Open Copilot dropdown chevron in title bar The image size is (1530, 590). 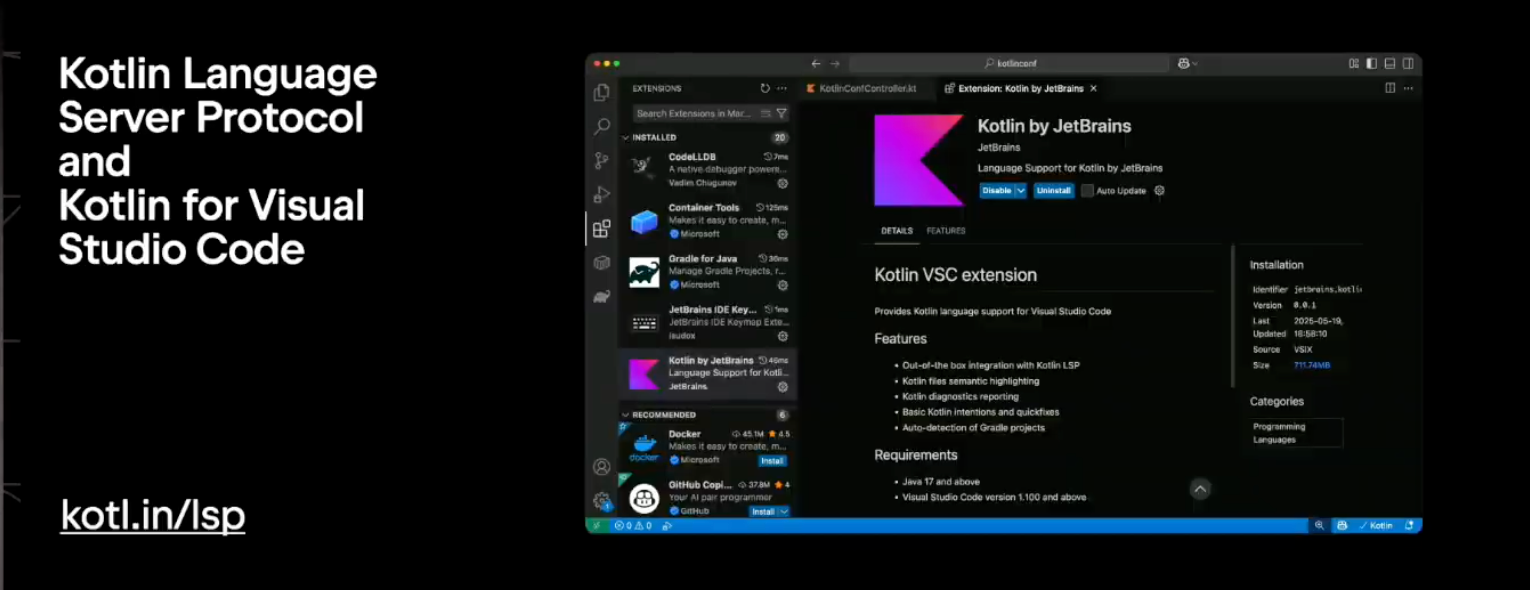click(1195, 63)
